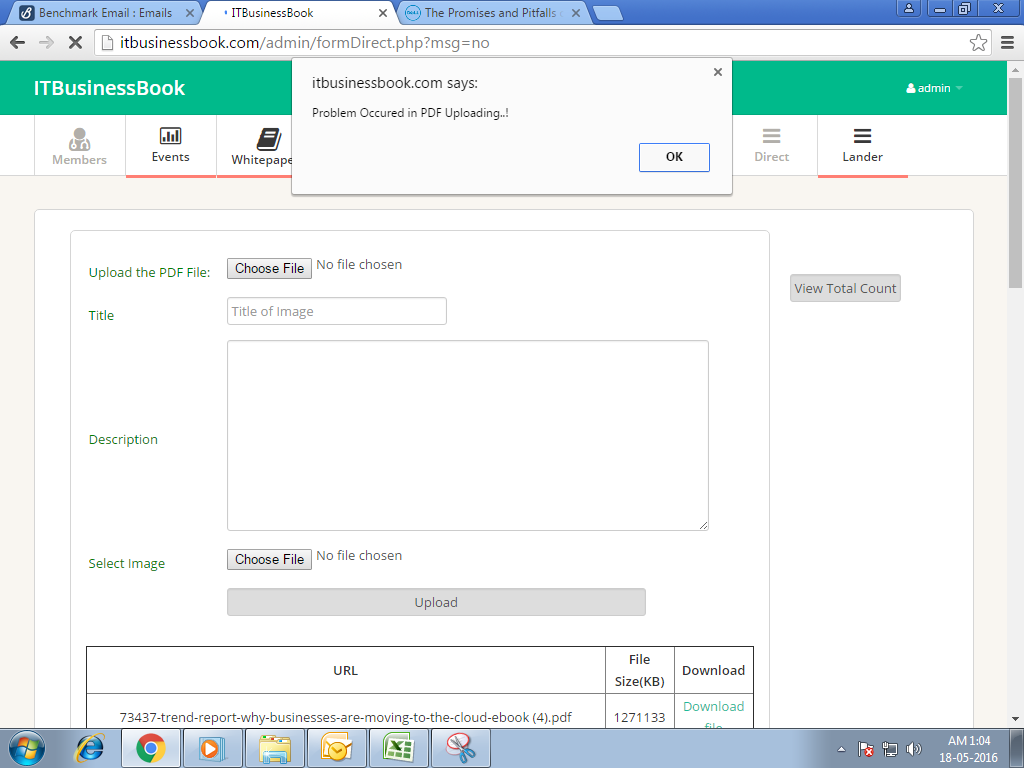Image resolution: width=1024 pixels, height=768 pixels.
Task: Click the Download file link in table
Action: [x=713, y=707]
